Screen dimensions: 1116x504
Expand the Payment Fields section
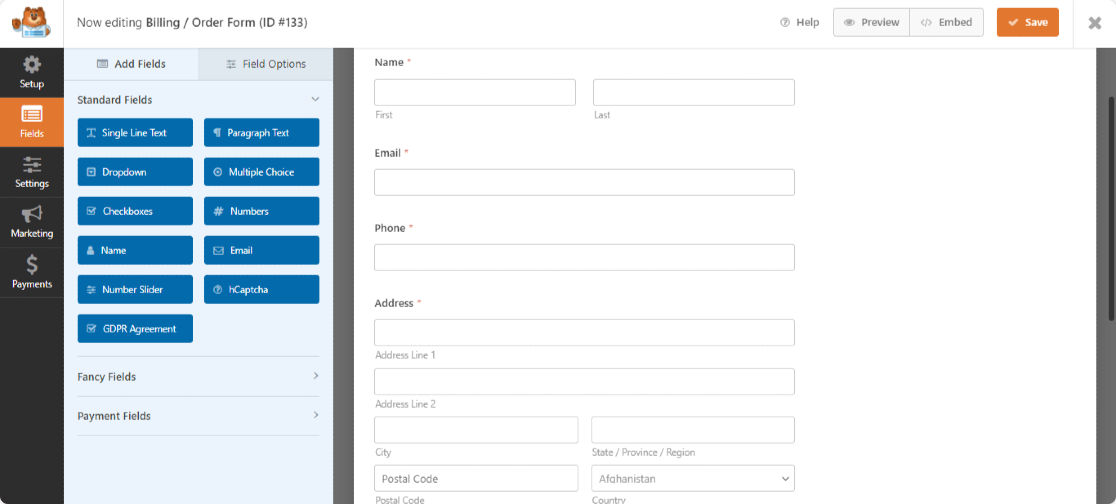[199, 416]
